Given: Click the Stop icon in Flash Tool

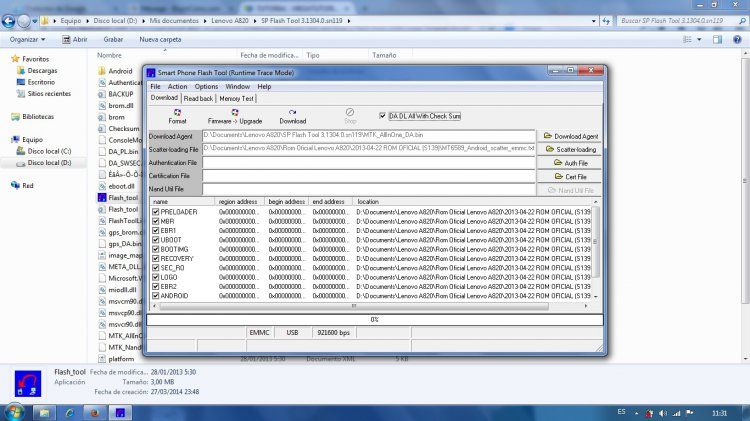Looking at the screenshot, I should (350, 116).
